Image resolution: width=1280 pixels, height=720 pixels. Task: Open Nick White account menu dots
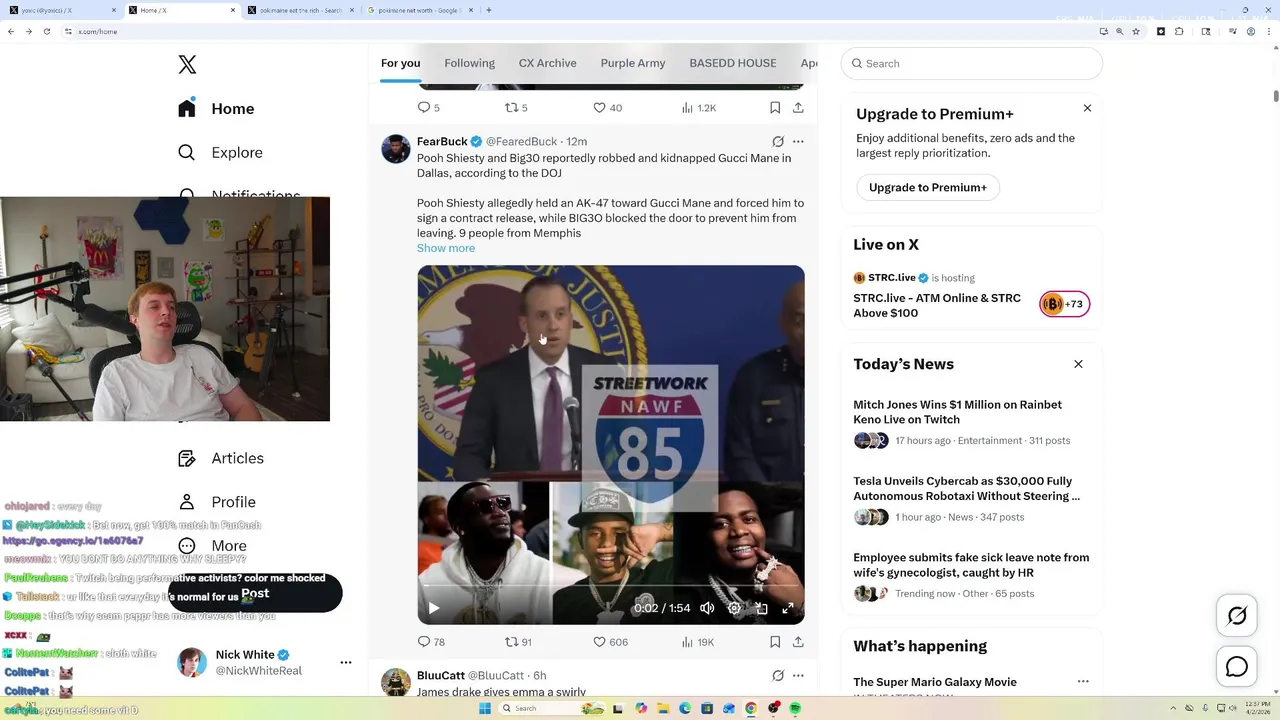pos(346,662)
